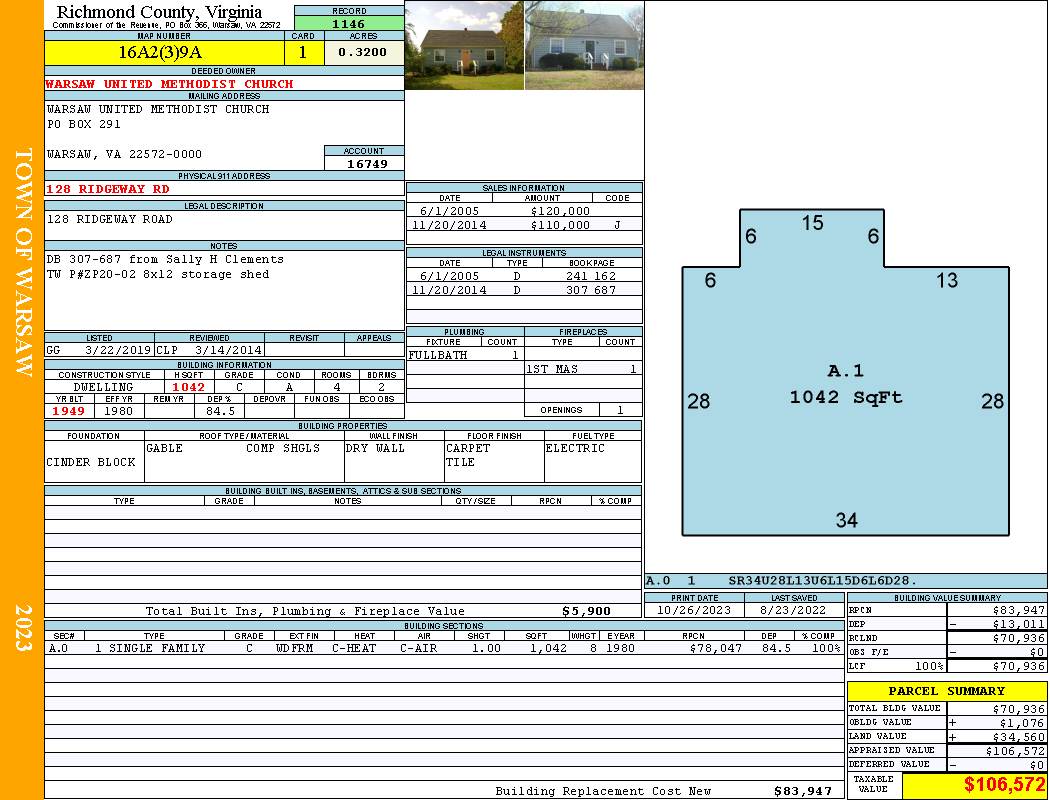Screen dimensions: 1050x800
Task: Click the record number 1146 field
Action: [x=348, y=23]
